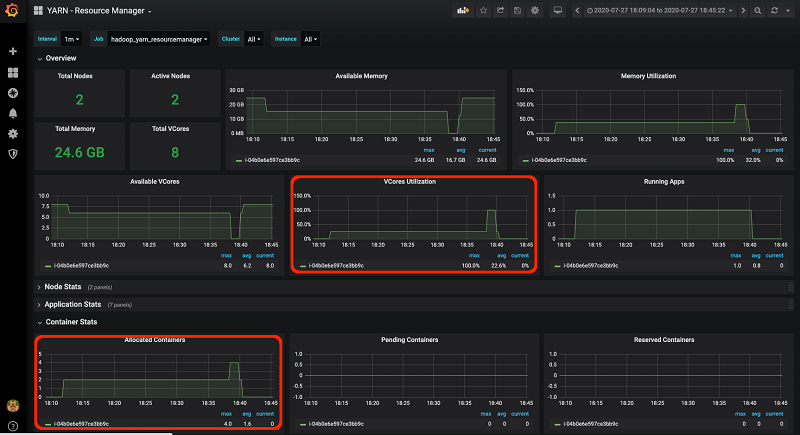Click the 24.6 GB Total Memory value
The width and height of the screenshot is (800, 435).
tap(80, 152)
